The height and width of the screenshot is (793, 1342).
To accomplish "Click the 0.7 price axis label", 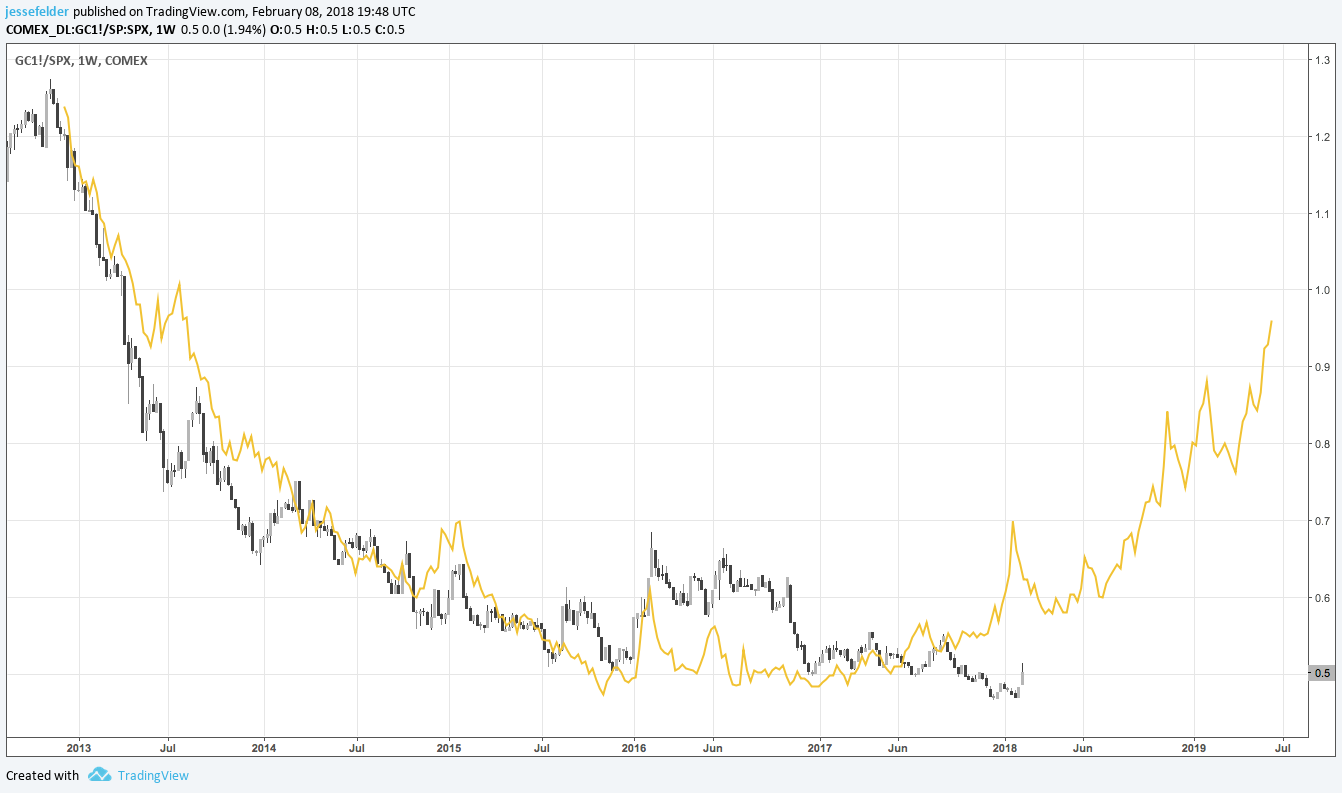I will 1321,520.
